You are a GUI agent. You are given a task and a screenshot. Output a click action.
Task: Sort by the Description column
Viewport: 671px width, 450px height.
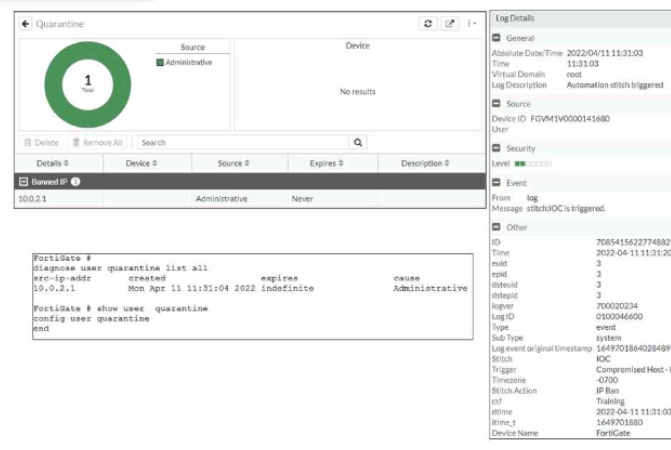[425, 163]
